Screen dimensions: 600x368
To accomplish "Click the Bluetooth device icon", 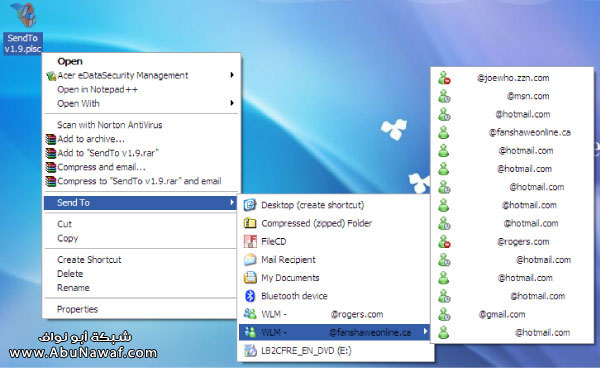I will click(x=250, y=296).
